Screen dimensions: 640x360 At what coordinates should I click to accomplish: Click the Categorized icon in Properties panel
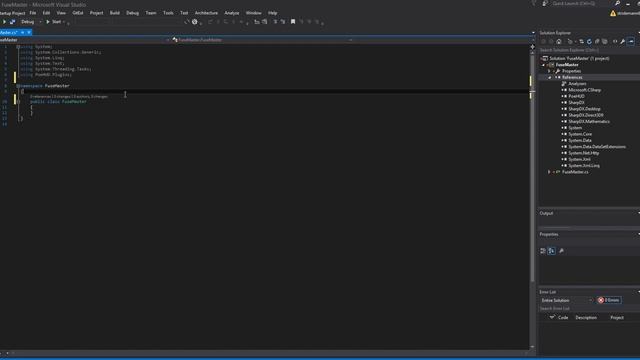point(543,251)
